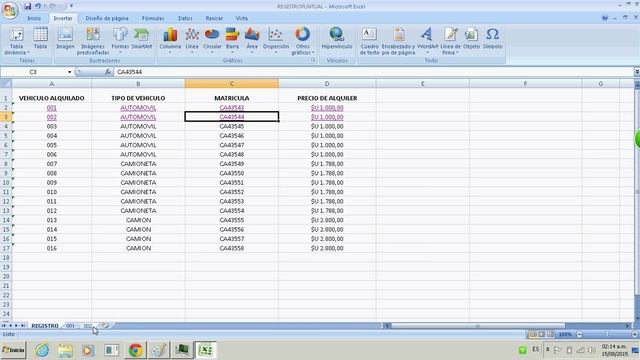Open the Vista ribbon tab
This screenshot has height=360, width=640.
click(x=242, y=18)
